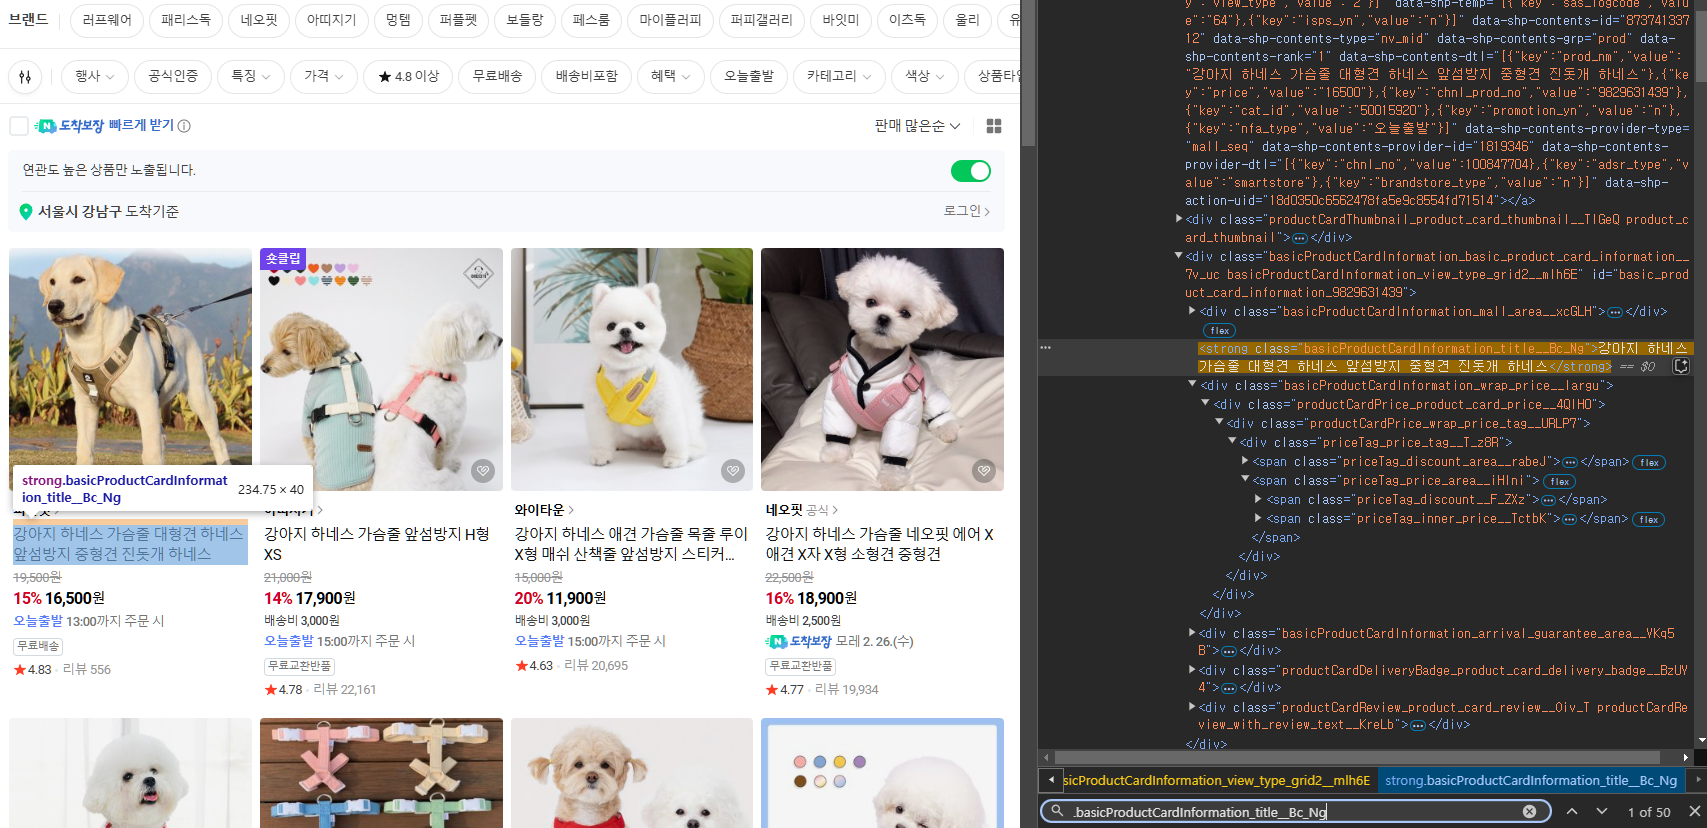
Task: Open the 네오핏 공식 store link
Action: coord(802,510)
